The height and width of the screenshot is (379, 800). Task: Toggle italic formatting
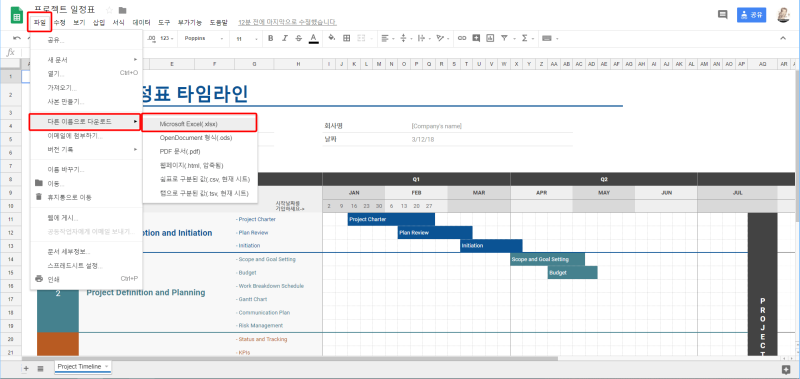(285, 38)
